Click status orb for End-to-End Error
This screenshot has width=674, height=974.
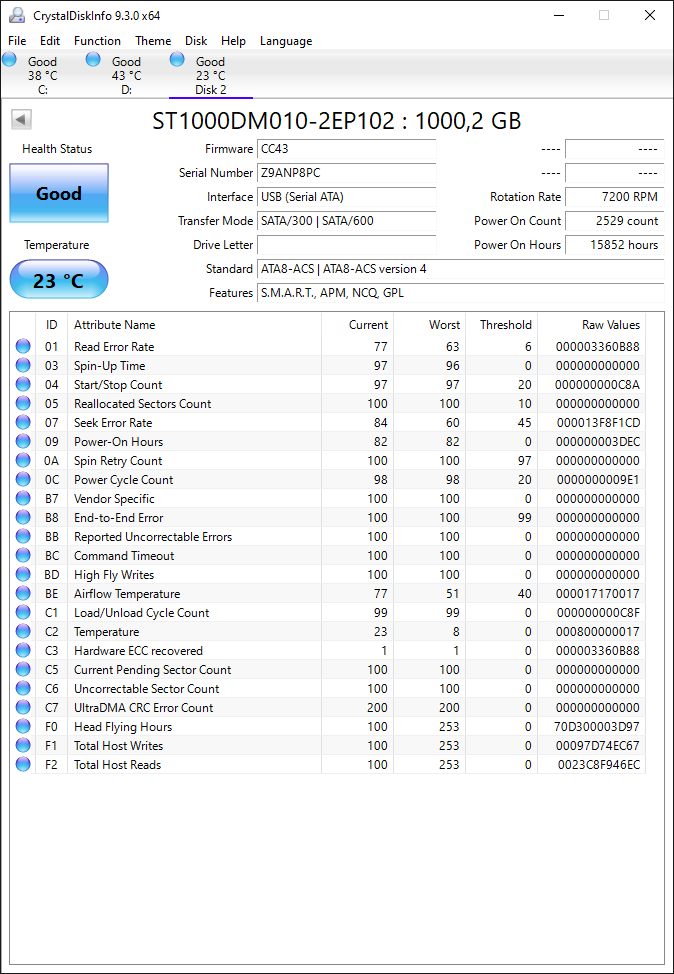pos(23,517)
